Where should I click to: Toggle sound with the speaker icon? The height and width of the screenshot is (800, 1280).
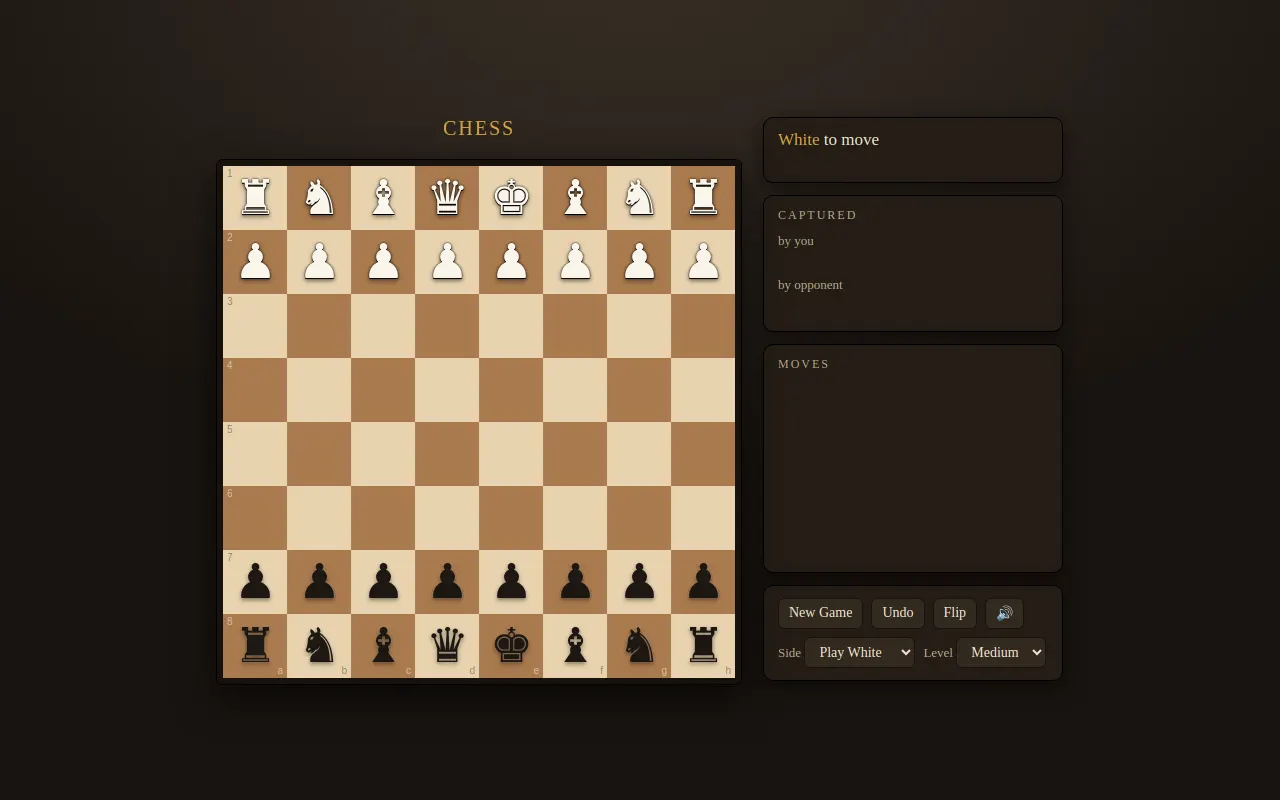1004,613
